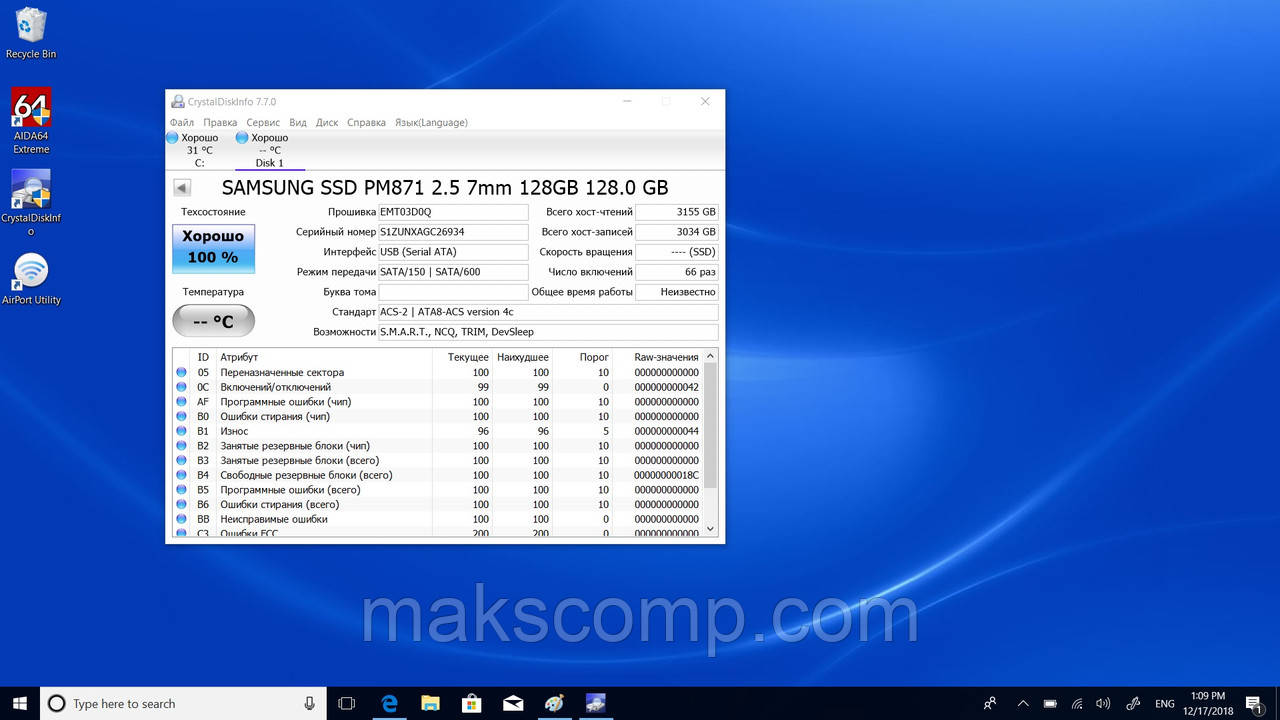Open the CrystalDiskInfo desktop shortcut
Viewport: 1280px width, 720px height.
(x=31, y=203)
